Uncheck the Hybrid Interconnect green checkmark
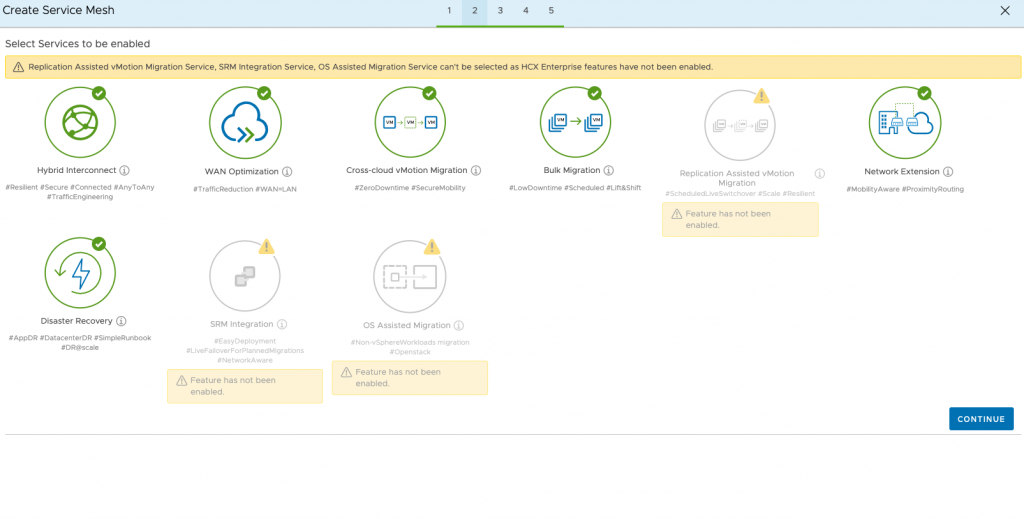The width and height of the screenshot is (1024, 519). click(99, 93)
